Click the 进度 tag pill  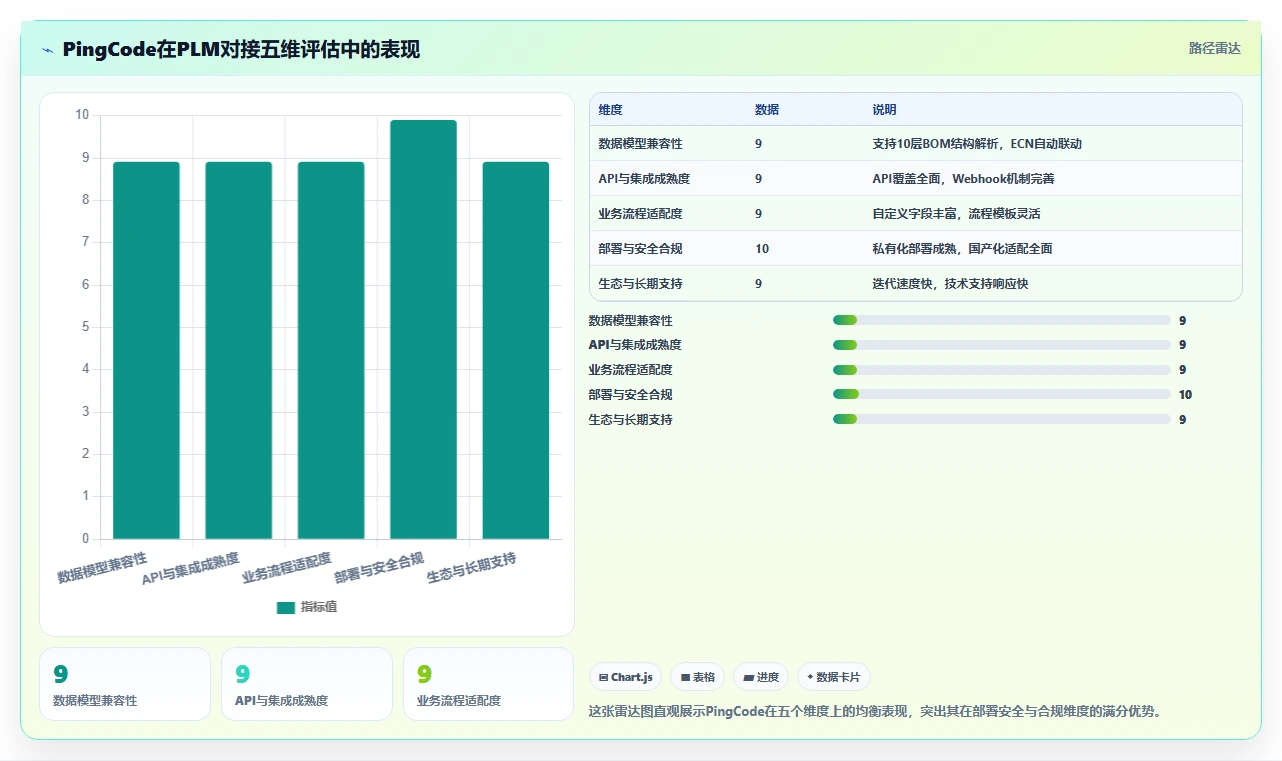pos(761,677)
